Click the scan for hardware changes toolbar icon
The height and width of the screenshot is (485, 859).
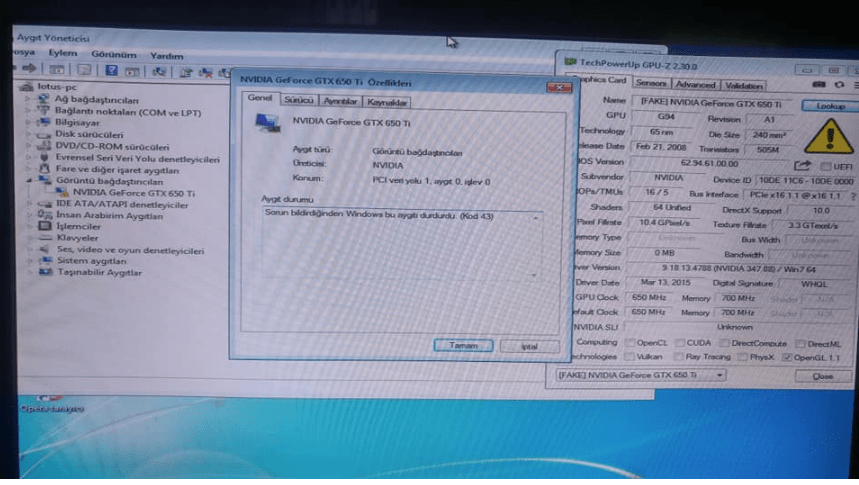pyautogui.click(x=159, y=72)
